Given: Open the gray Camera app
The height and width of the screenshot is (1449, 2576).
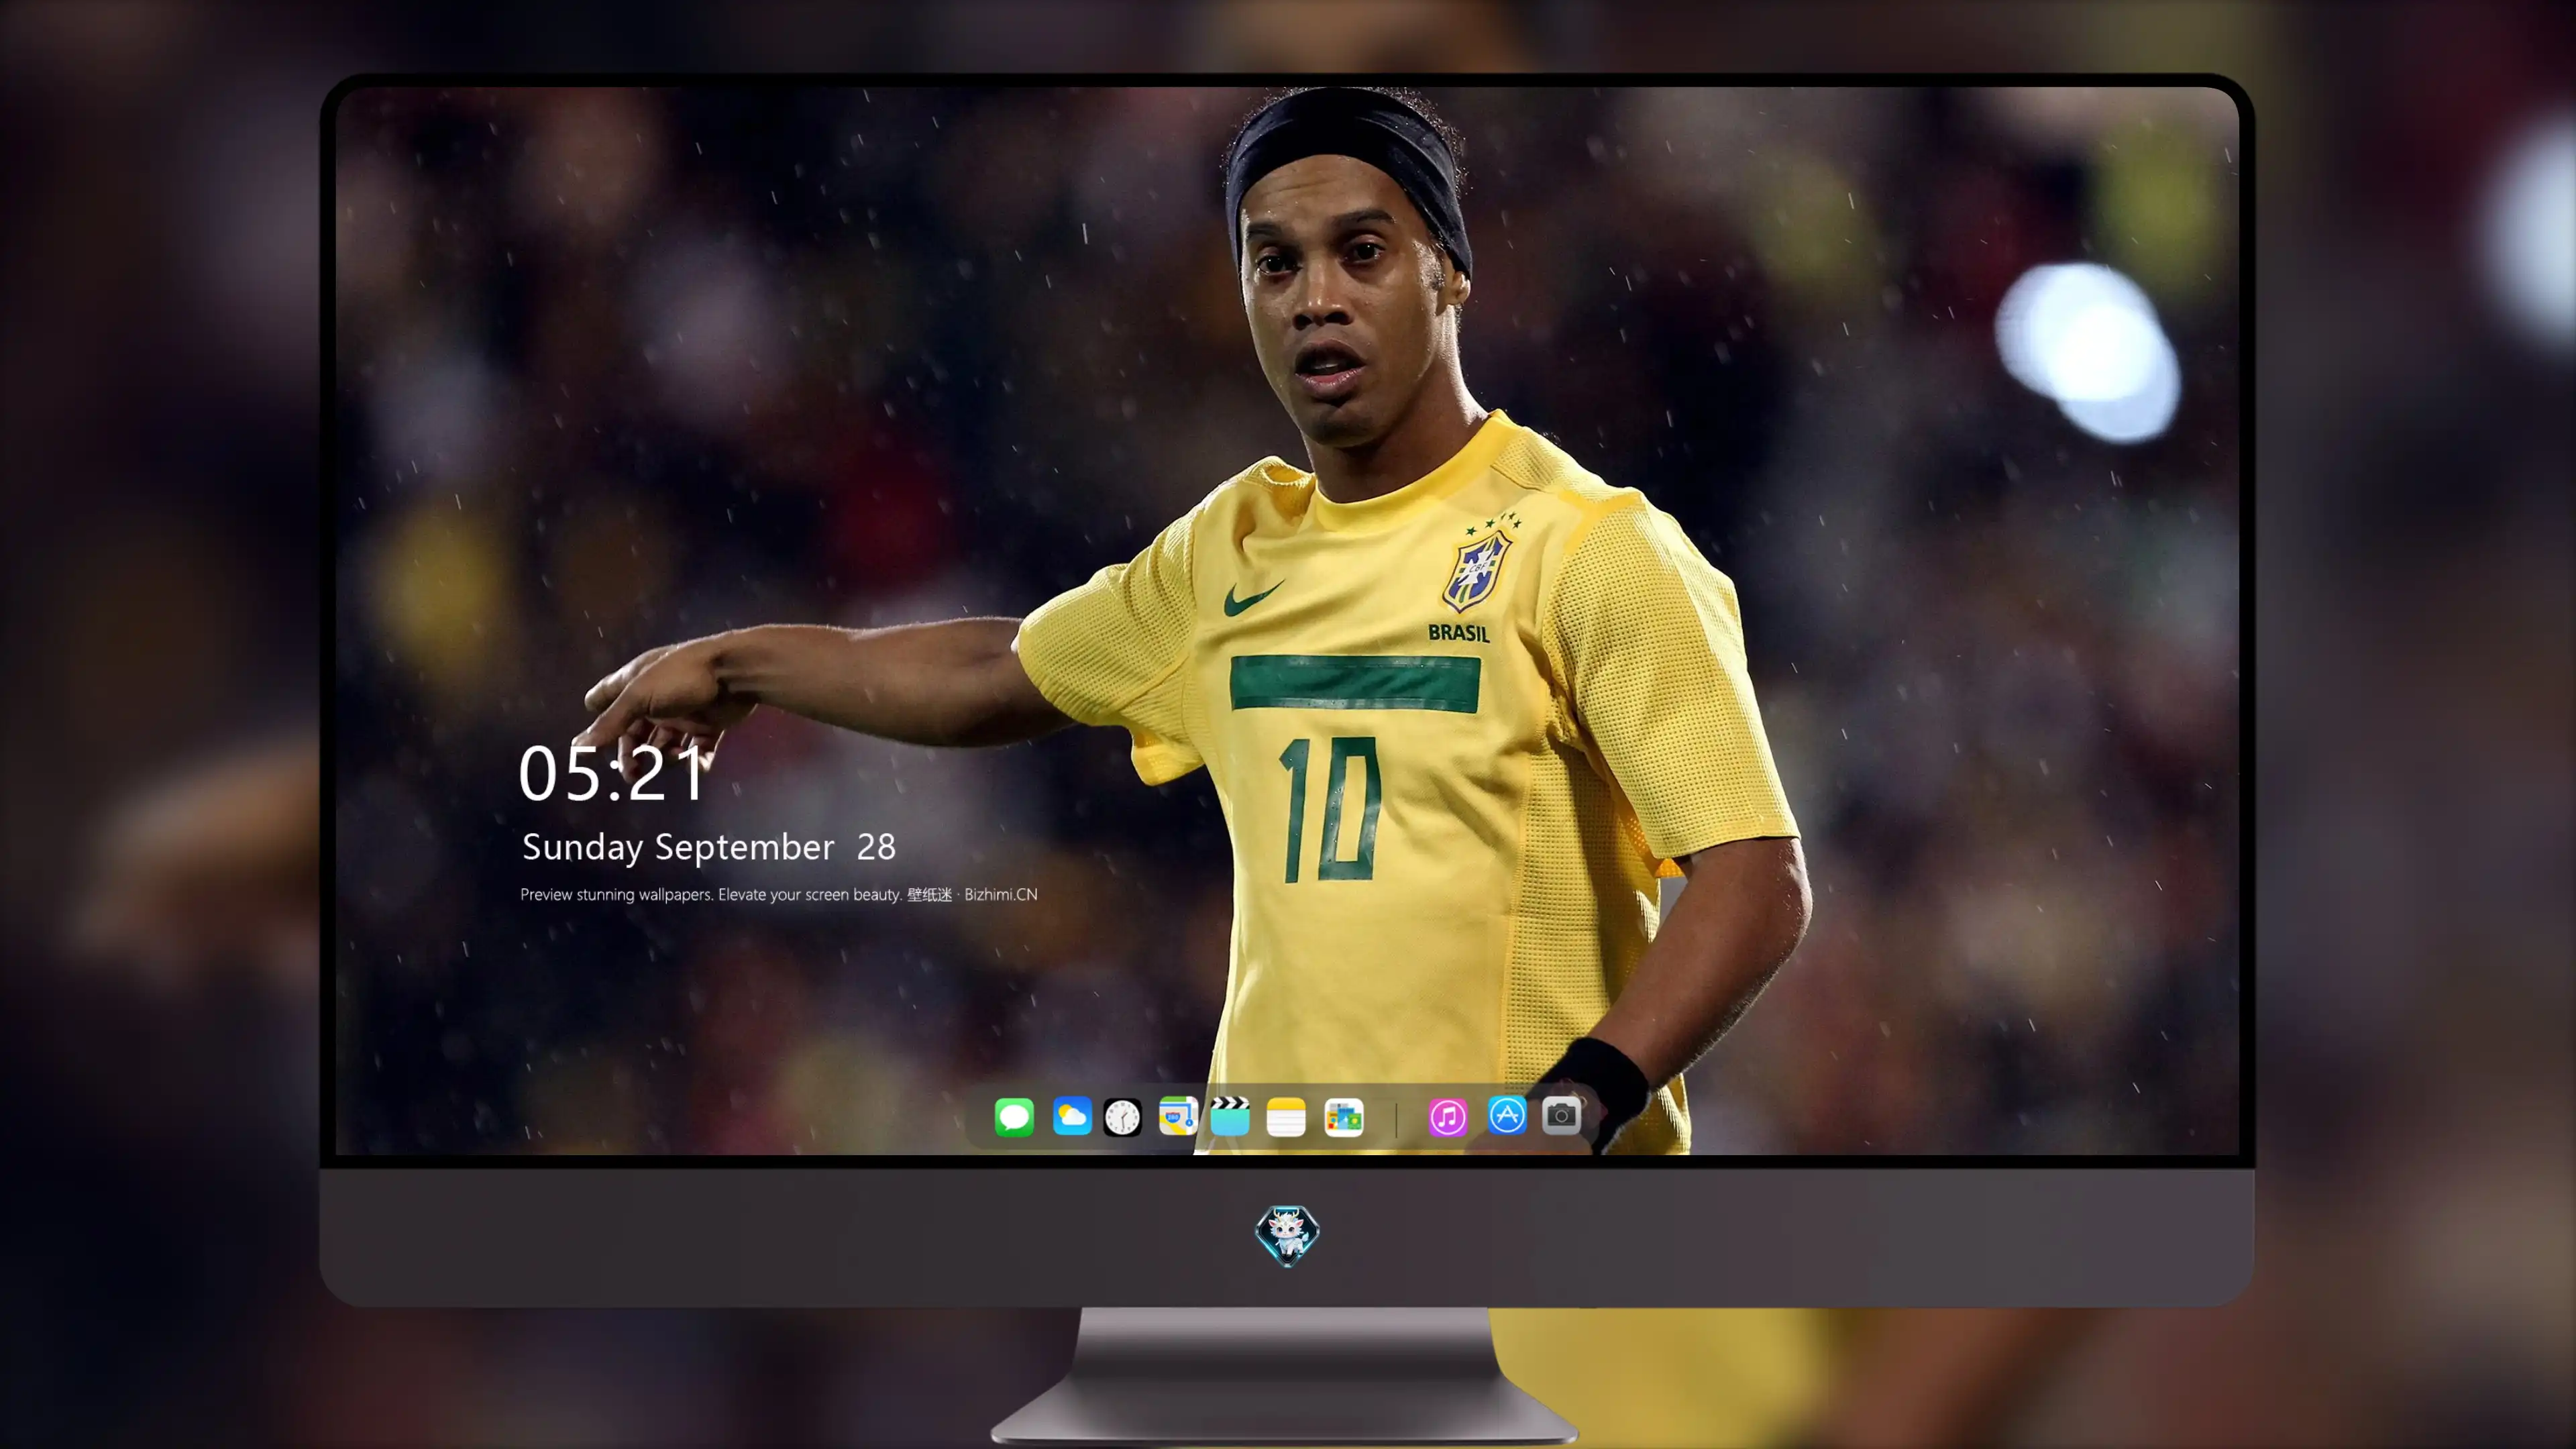Looking at the screenshot, I should [1561, 1115].
